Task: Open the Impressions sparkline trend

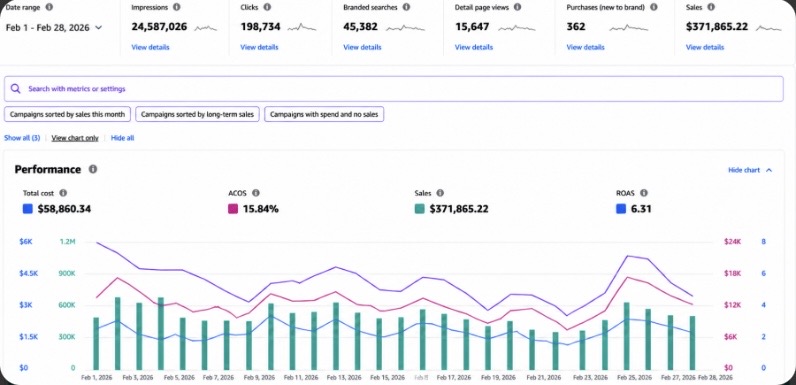Action: point(206,27)
